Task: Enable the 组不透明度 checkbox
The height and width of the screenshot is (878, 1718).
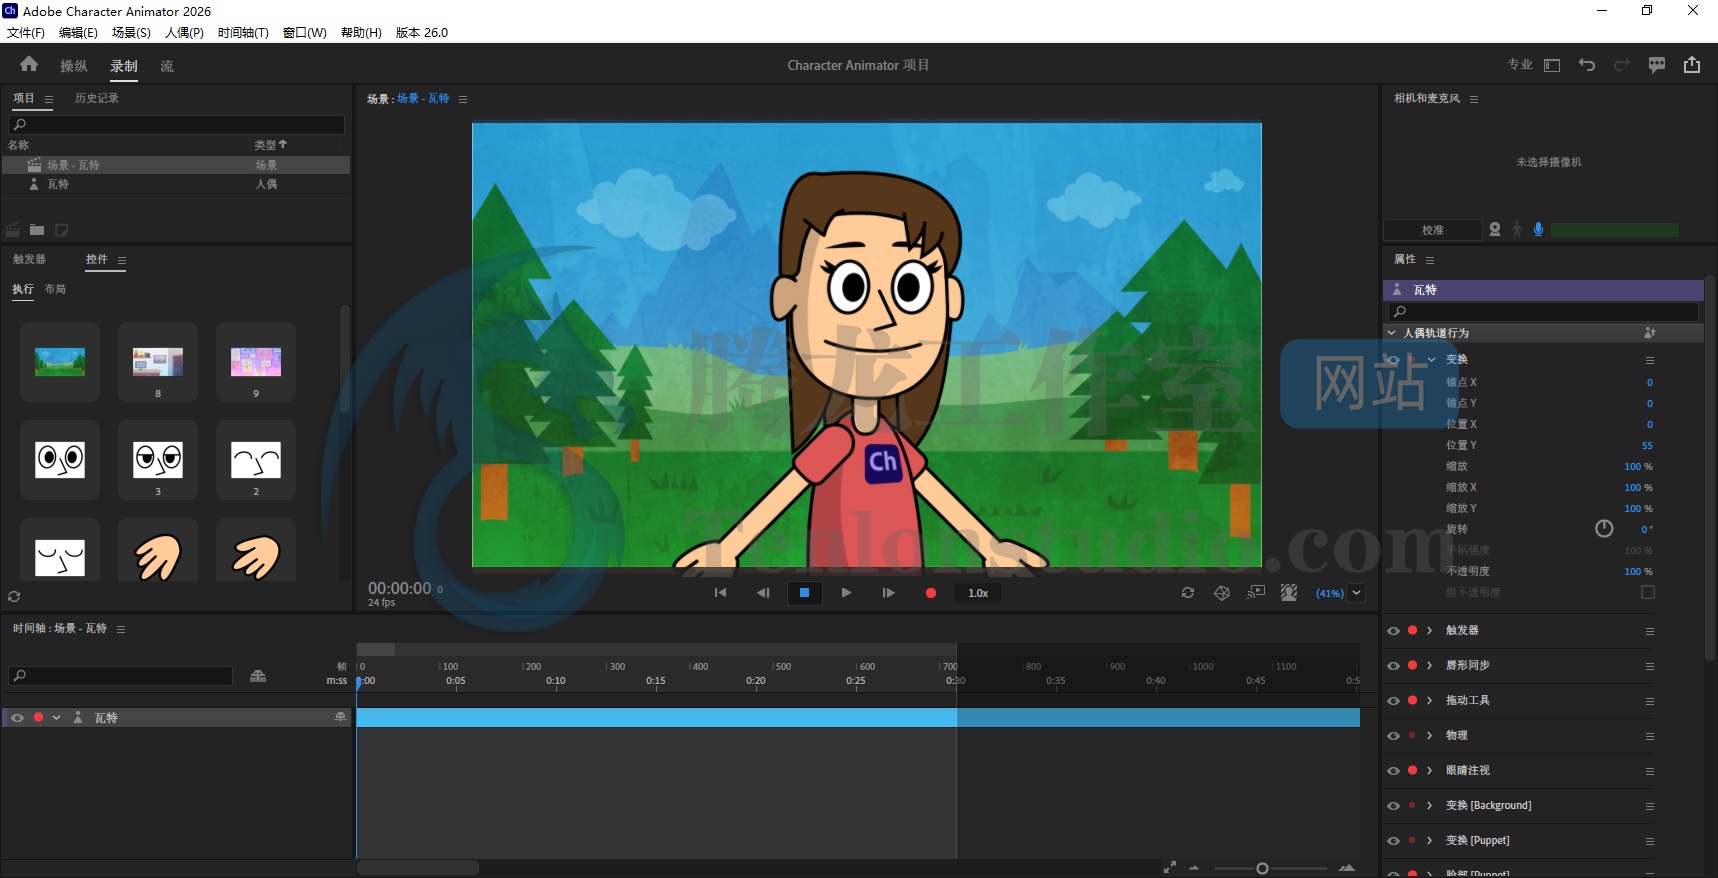Action: (x=1648, y=592)
